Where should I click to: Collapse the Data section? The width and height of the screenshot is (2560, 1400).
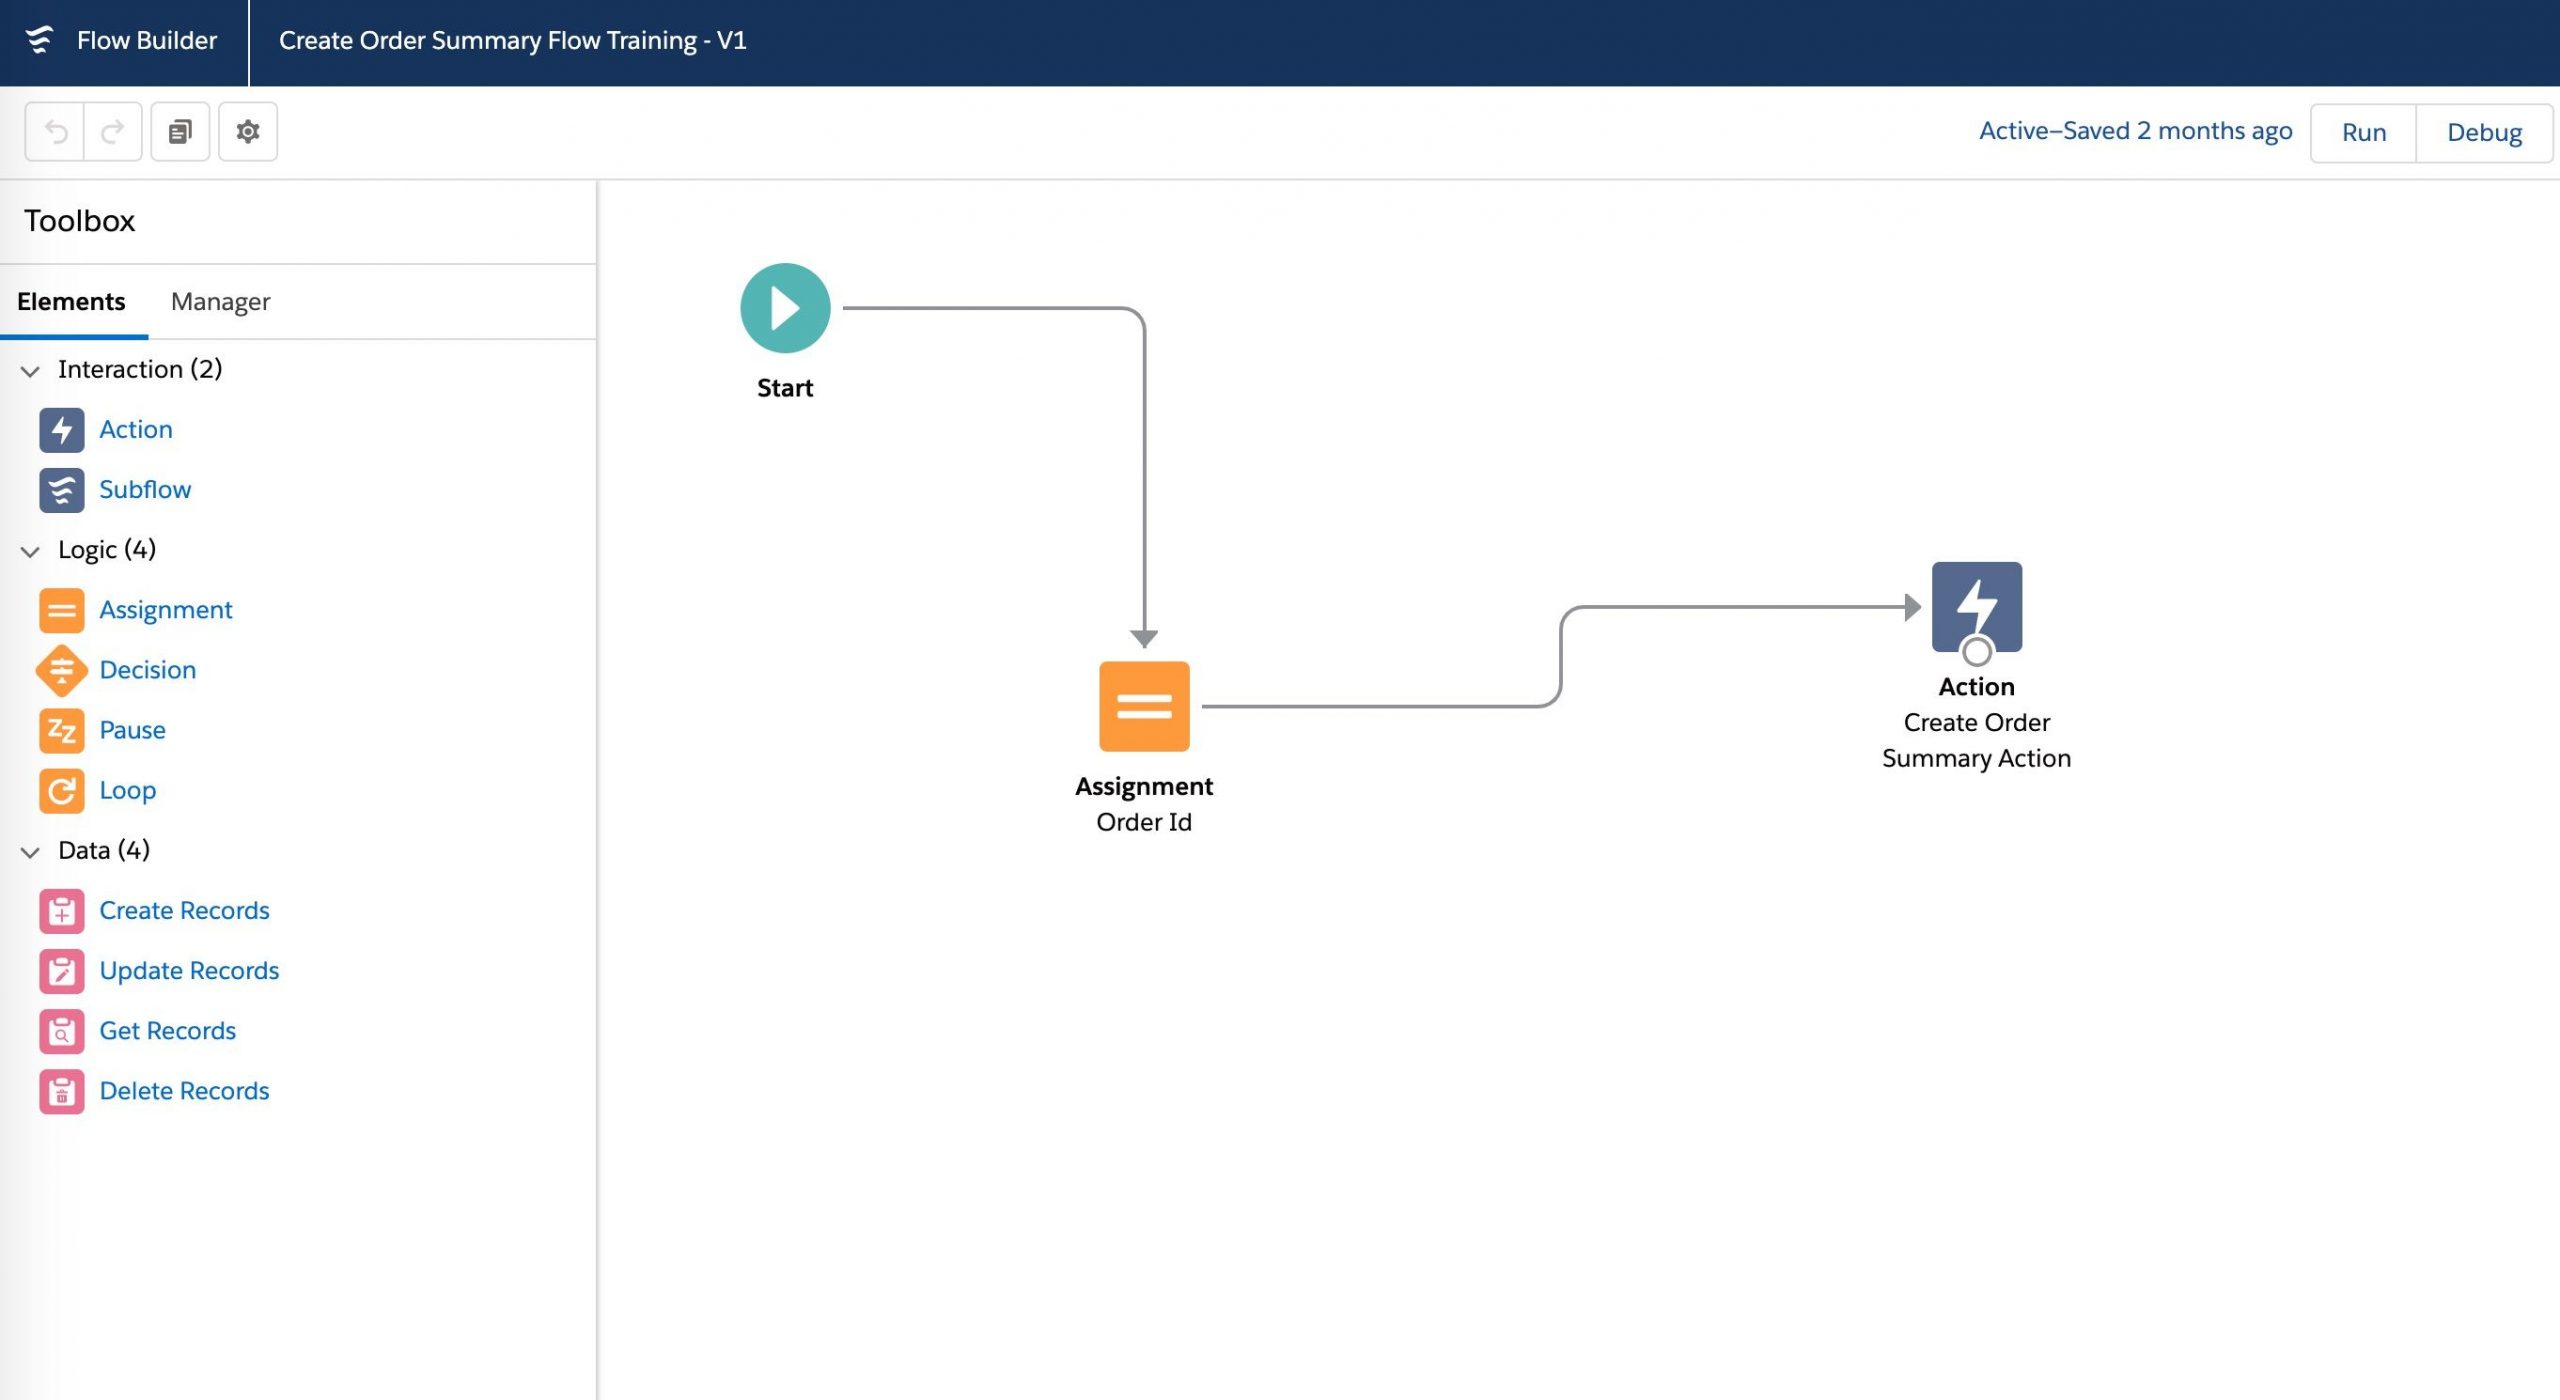click(x=33, y=850)
